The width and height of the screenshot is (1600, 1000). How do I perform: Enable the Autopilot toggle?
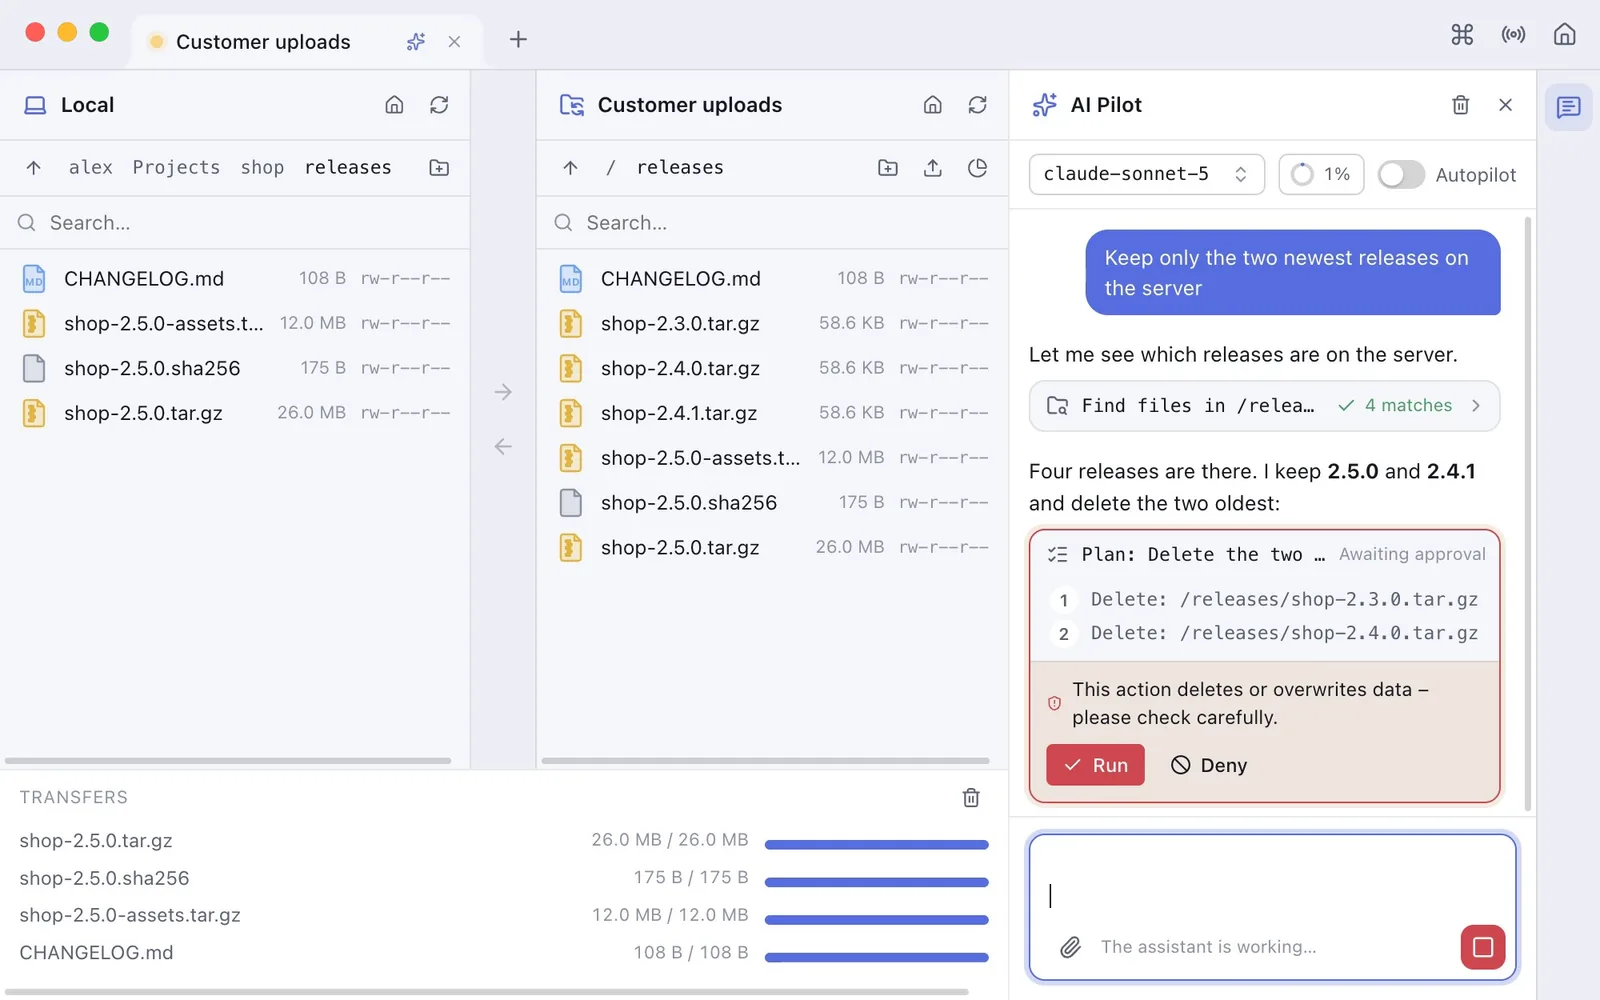pos(1401,175)
